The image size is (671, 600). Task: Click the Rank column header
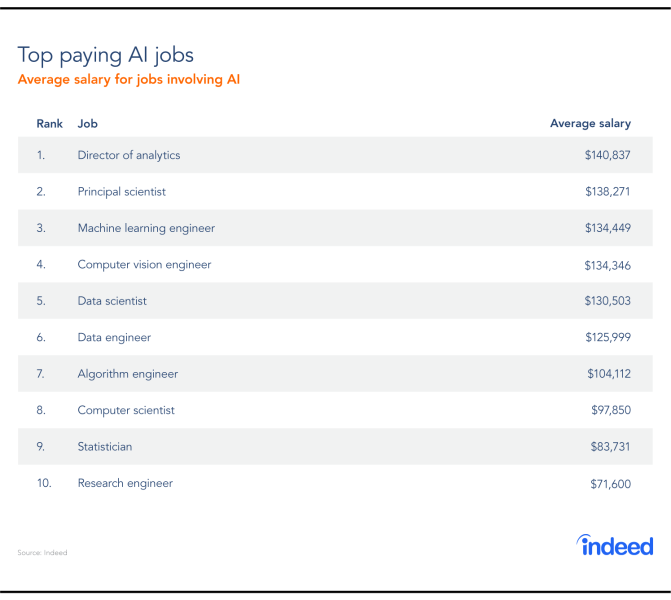point(50,124)
